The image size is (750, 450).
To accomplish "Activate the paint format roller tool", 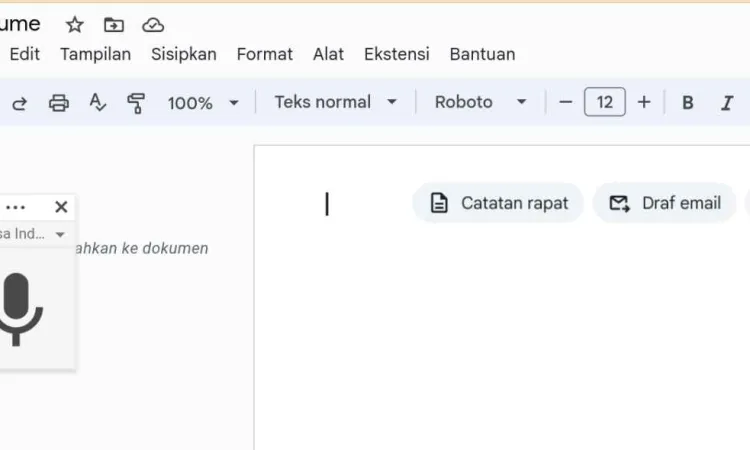I will point(136,103).
